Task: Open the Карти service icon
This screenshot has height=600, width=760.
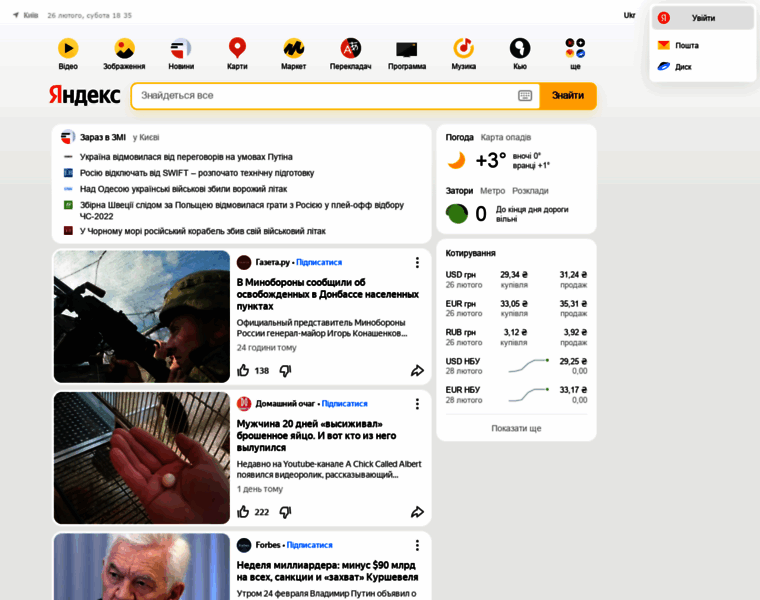Action: [237, 48]
